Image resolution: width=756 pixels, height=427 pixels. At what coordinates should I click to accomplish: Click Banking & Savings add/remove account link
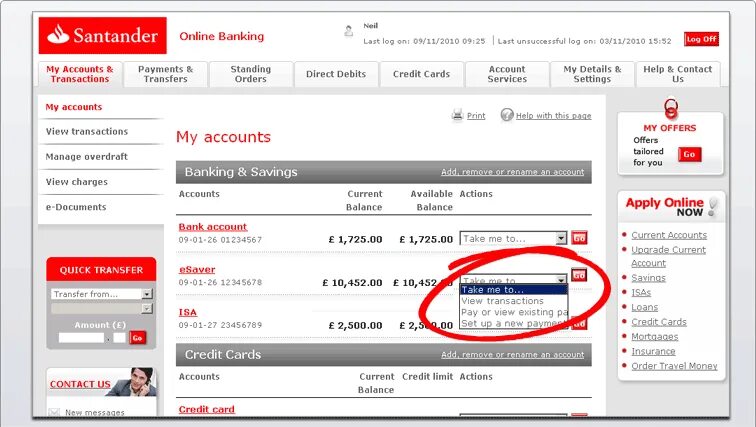[513, 172]
